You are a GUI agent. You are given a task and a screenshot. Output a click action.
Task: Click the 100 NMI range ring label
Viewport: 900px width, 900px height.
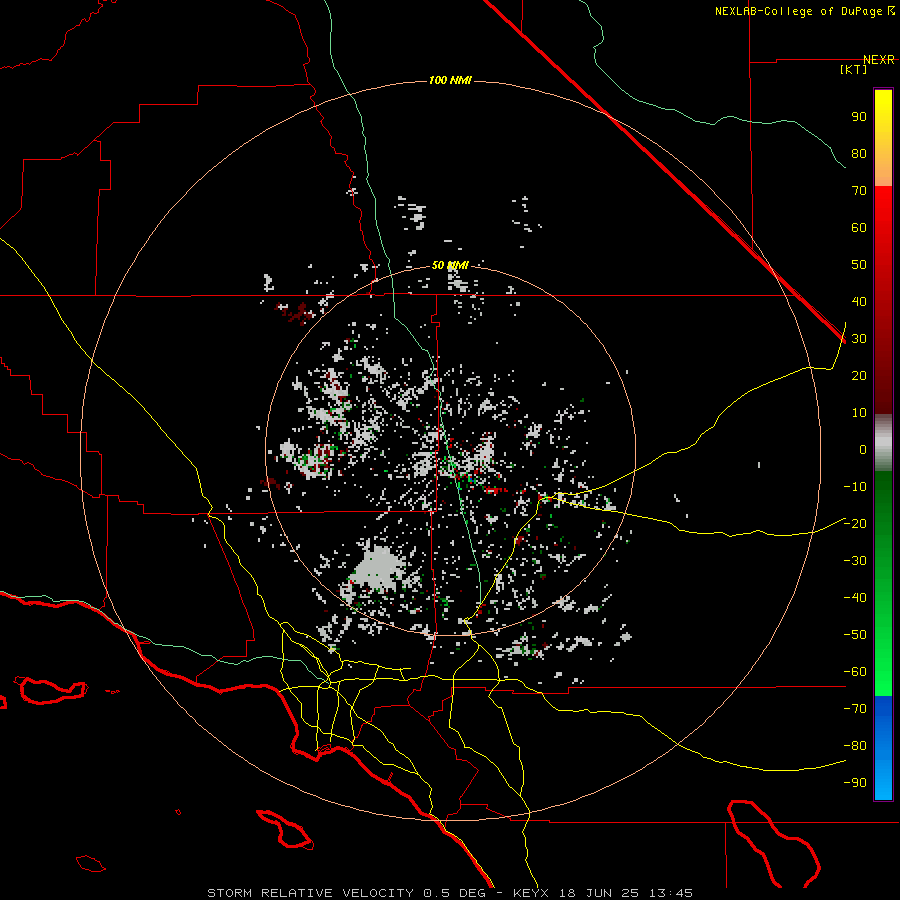pyautogui.click(x=450, y=80)
